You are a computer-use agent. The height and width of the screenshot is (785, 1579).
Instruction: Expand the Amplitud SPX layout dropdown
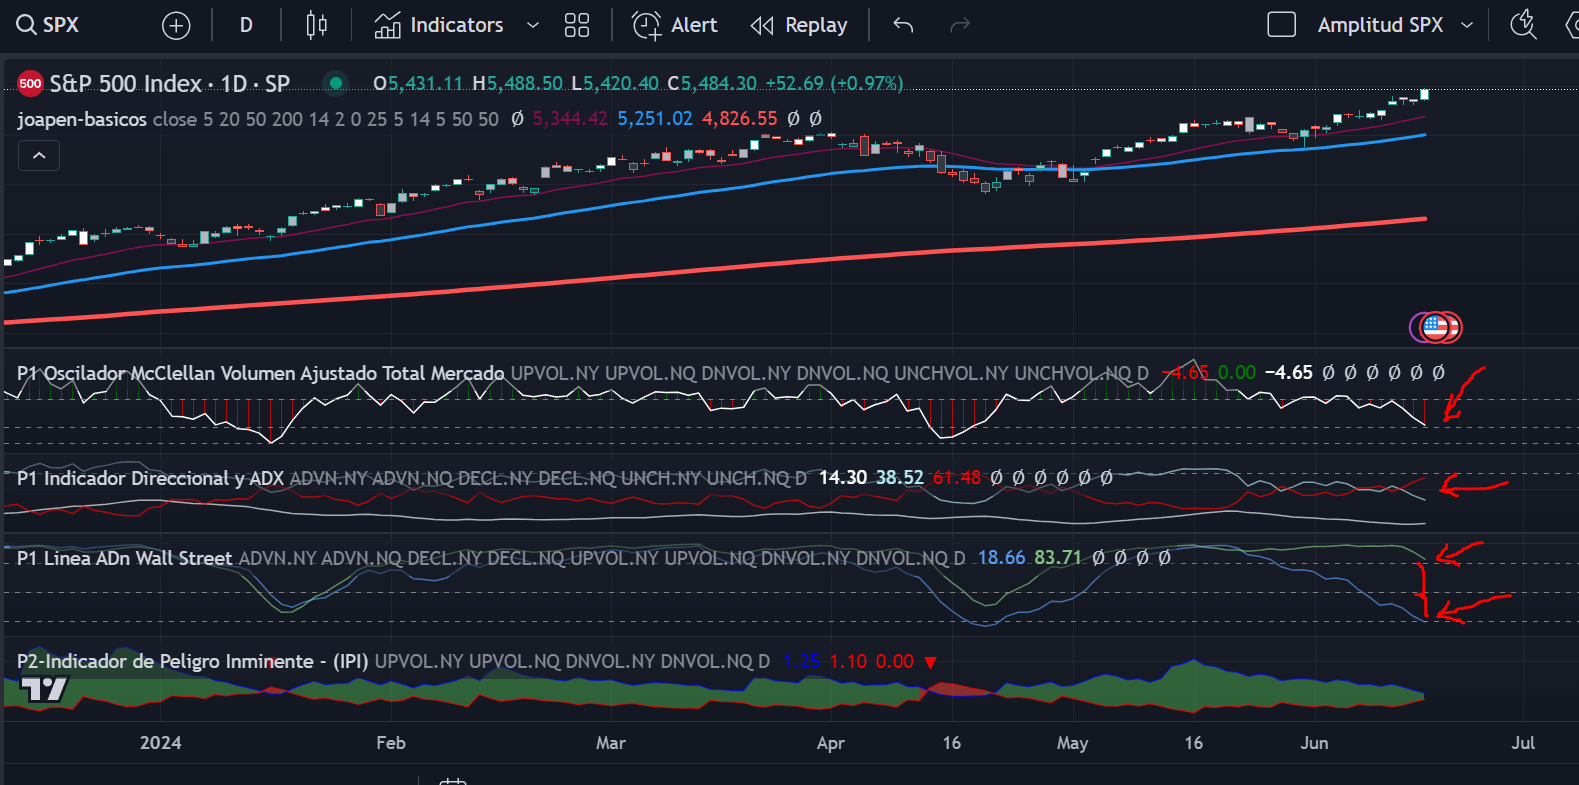(x=1467, y=25)
